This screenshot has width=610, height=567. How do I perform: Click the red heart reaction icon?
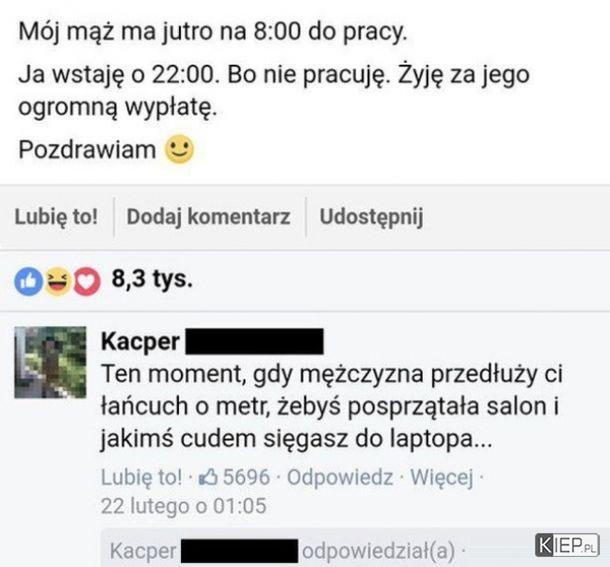tap(87, 281)
